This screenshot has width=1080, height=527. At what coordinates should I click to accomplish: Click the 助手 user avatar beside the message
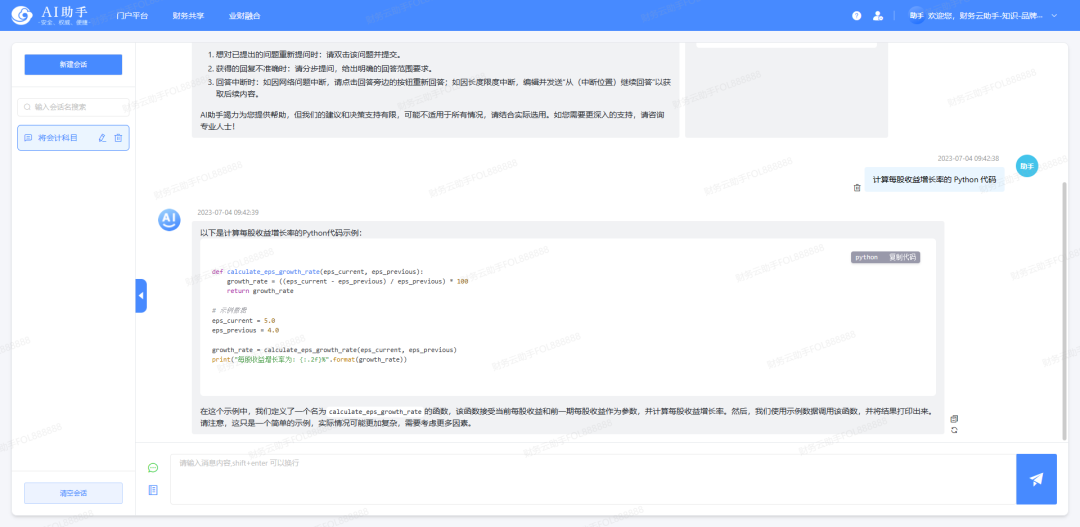coord(1026,166)
